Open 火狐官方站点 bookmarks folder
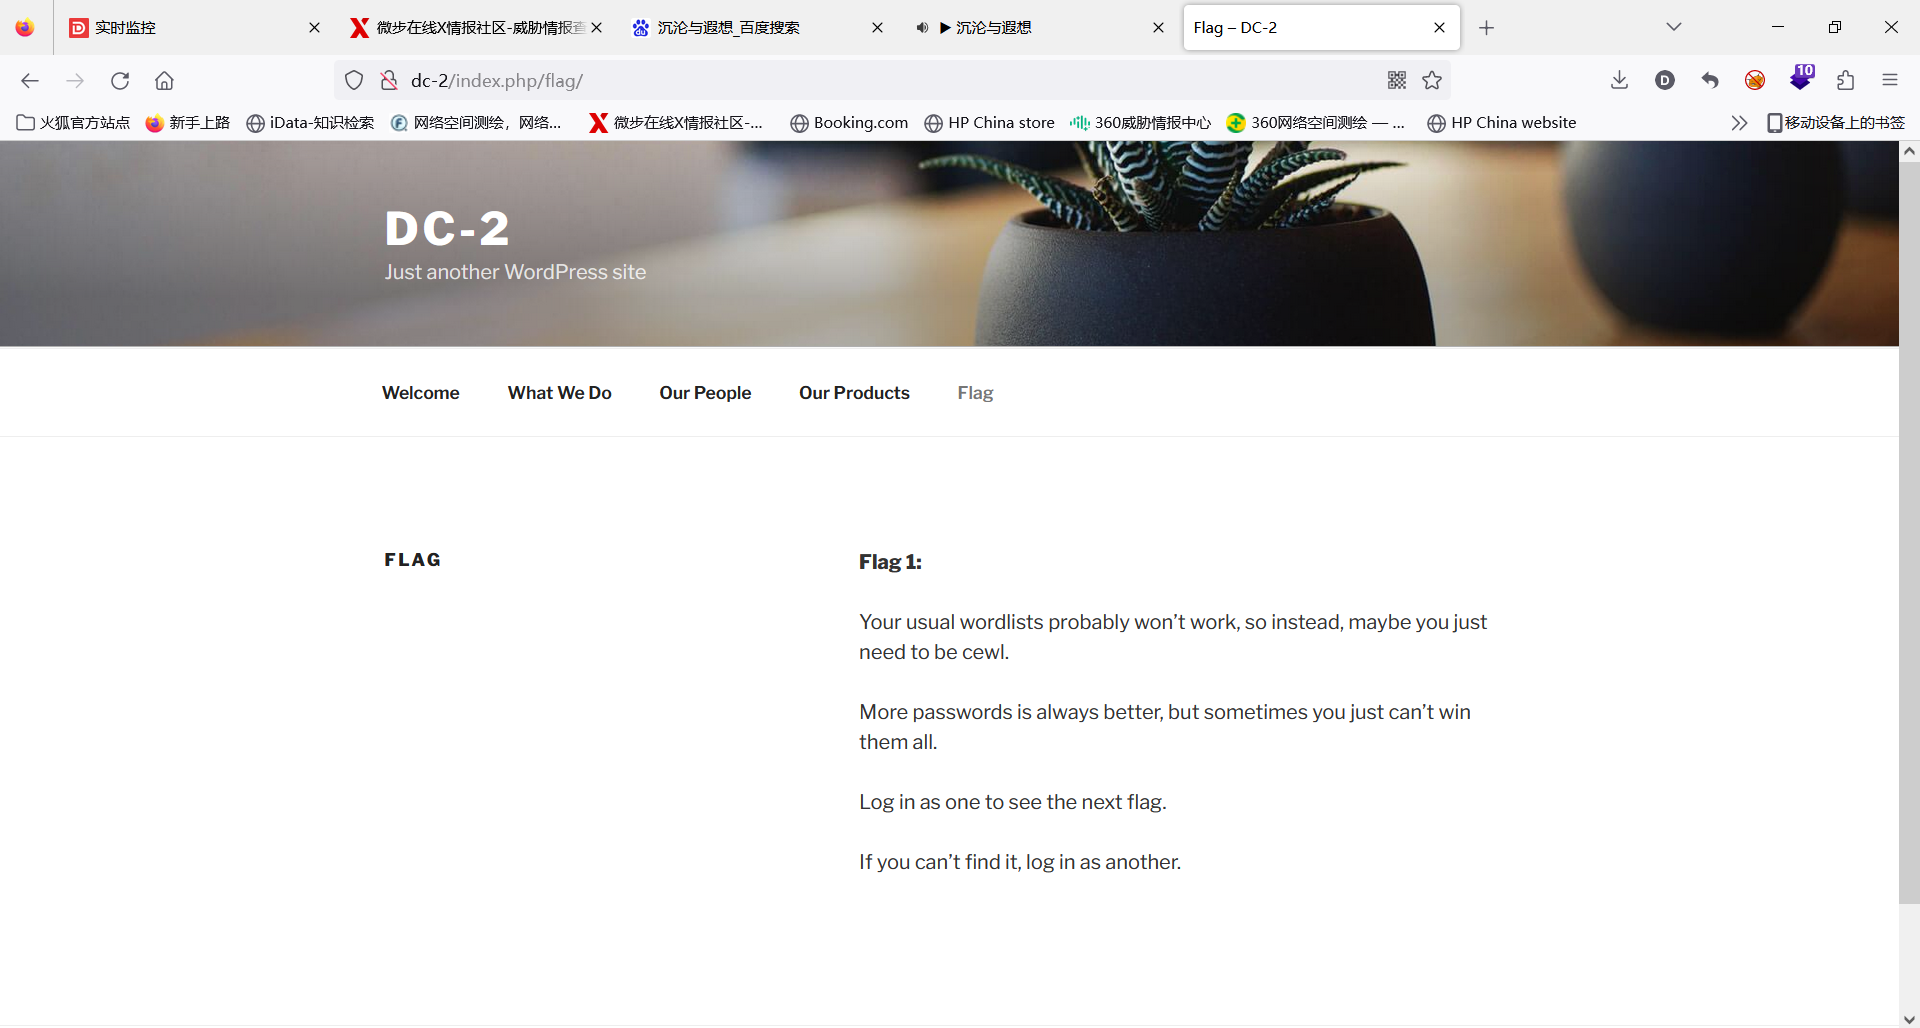This screenshot has height=1028, width=1920. [x=73, y=123]
